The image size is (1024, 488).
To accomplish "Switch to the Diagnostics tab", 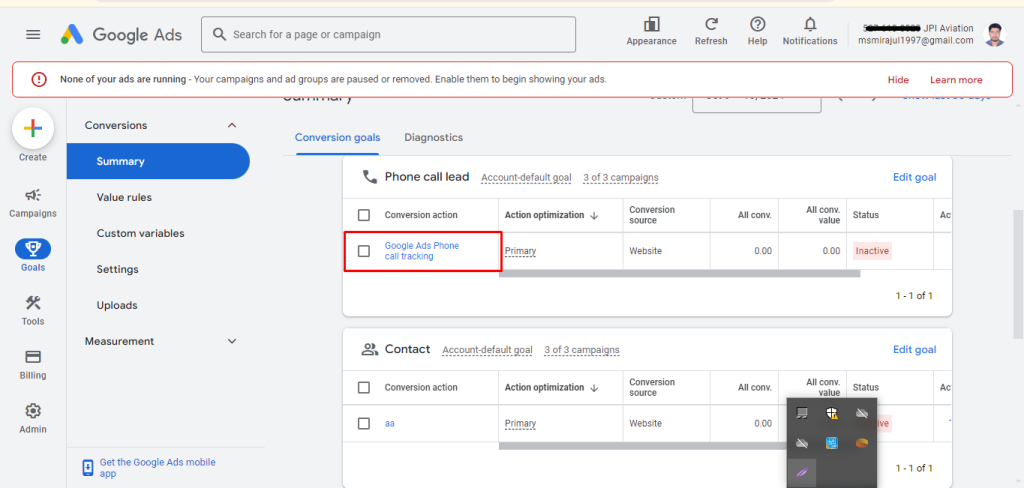I will click(433, 137).
